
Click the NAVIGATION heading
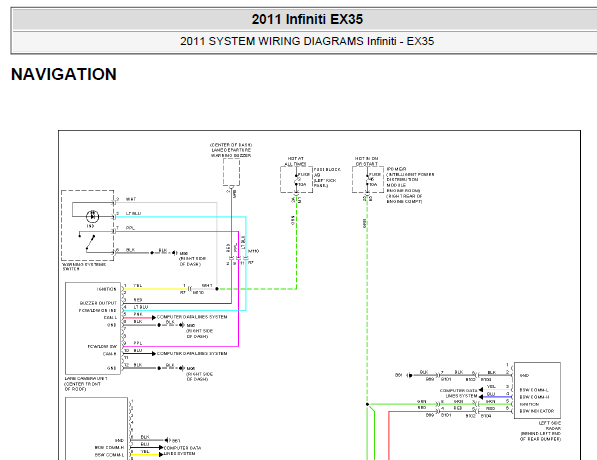pos(64,74)
